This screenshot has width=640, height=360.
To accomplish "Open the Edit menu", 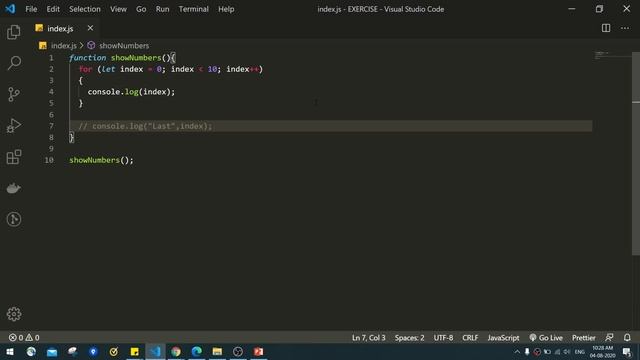I will pyautogui.click(x=53, y=9).
